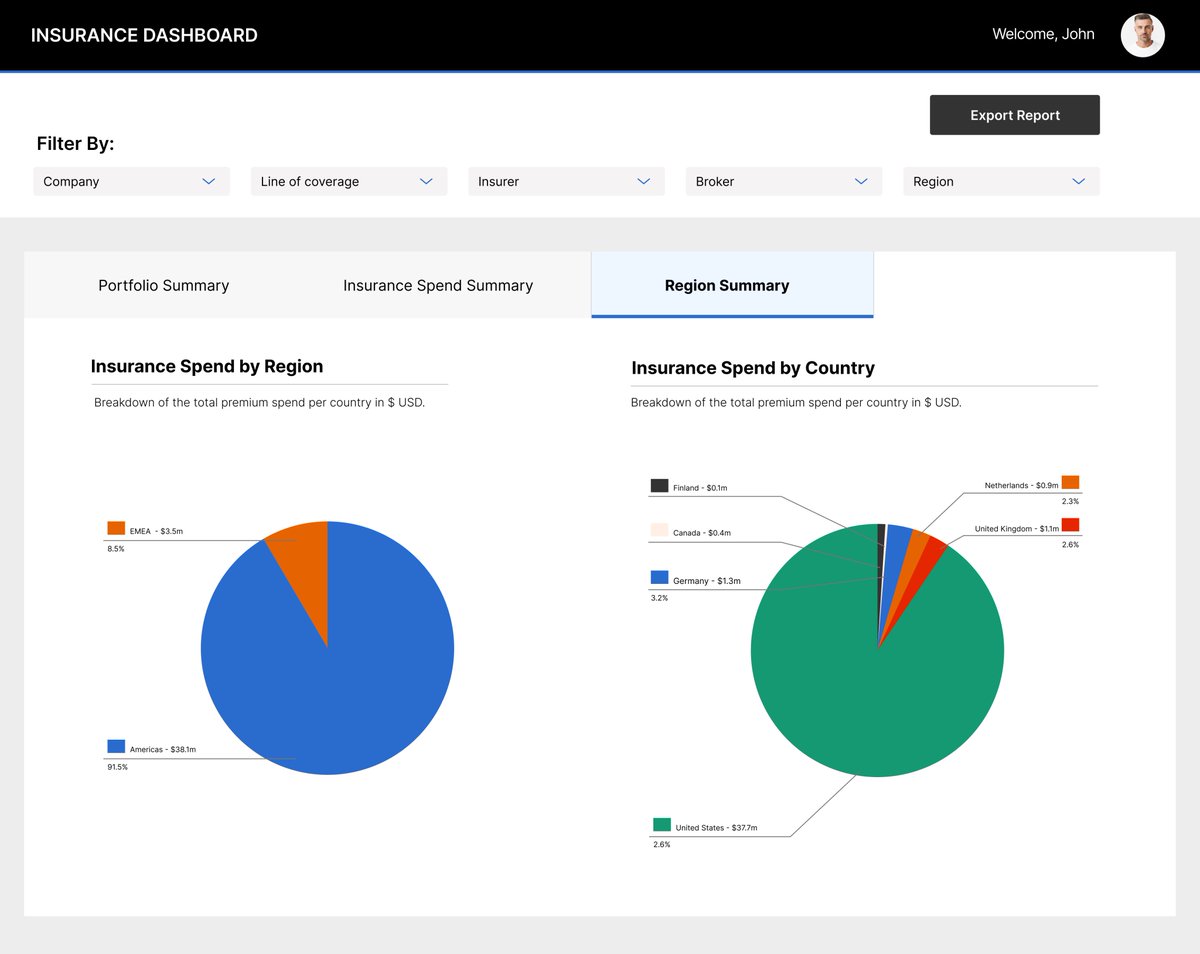
Task: Click the orange Netherlands legend swatch
Action: [1070, 482]
